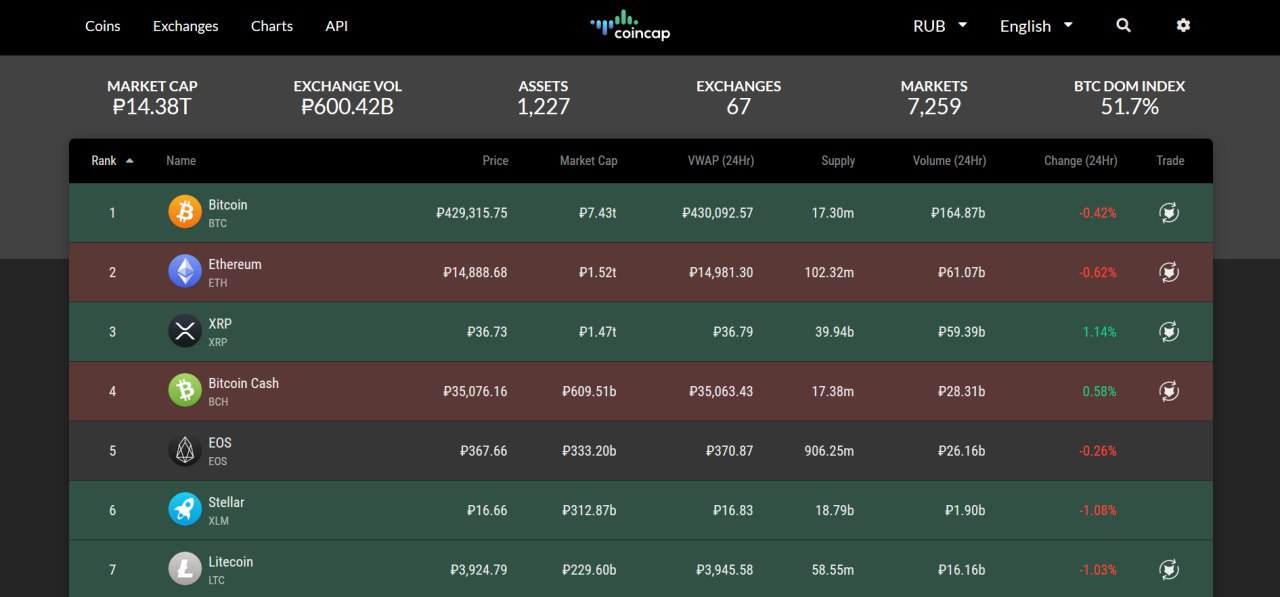Click the Bitcoin Cash coin icon
This screenshot has height=597, width=1280.
point(185,391)
